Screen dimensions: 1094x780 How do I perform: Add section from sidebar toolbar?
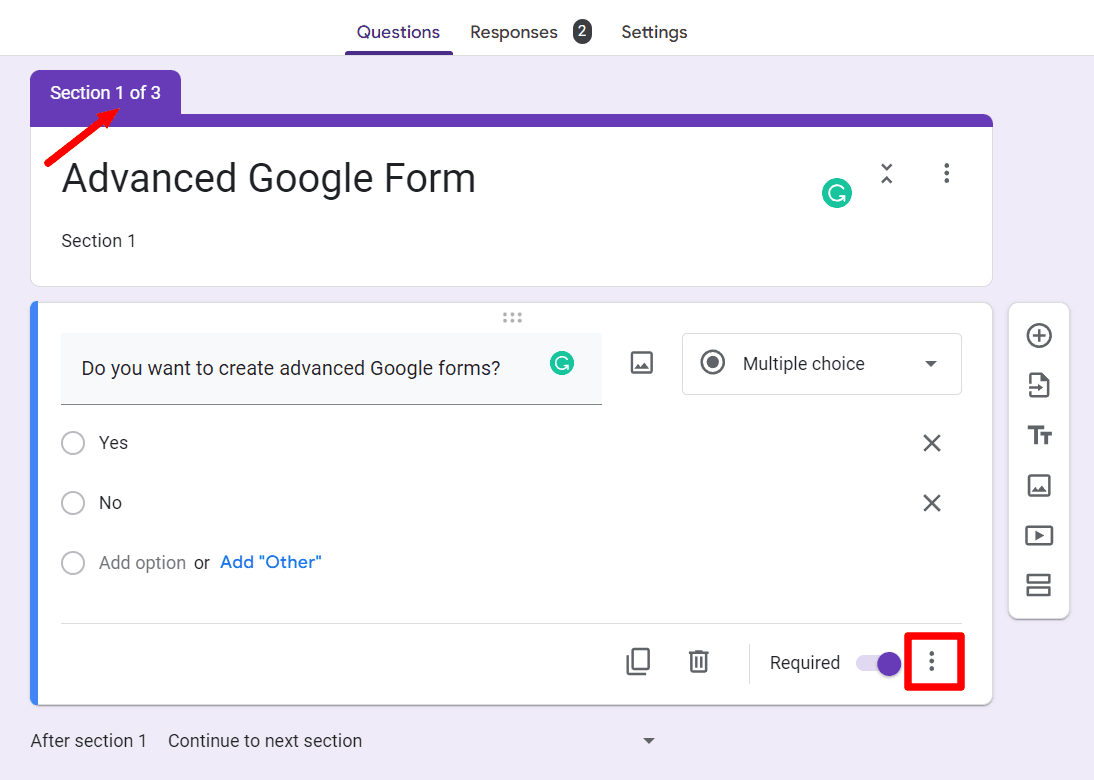pyautogui.click(x=1039, y=585)
